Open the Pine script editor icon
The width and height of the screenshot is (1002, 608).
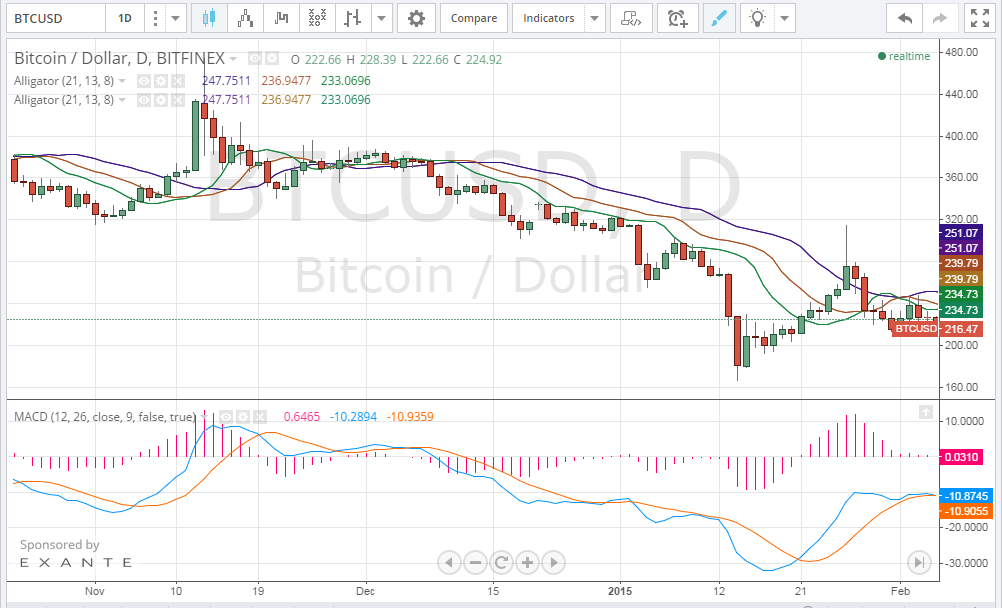(631, 18)
